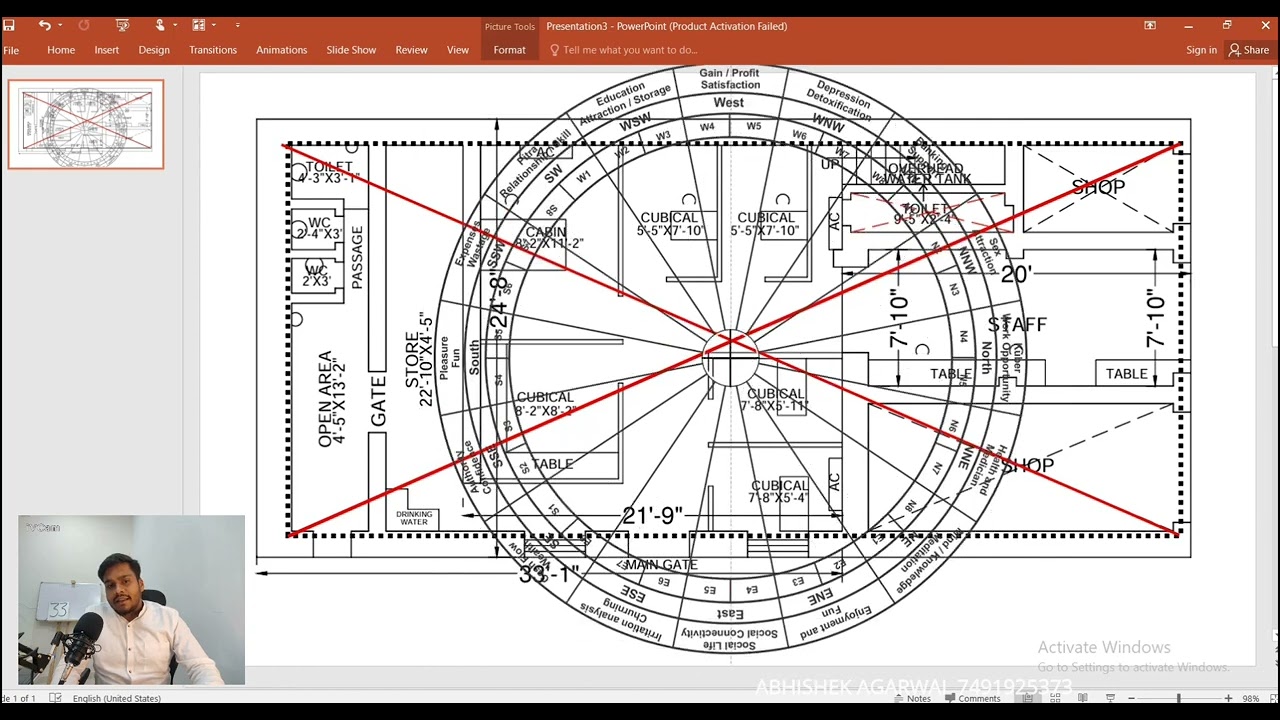The width and height of the screenshot is (1280, 720).
Task: Go to the Transitions tab
Action: coord(213,50)
